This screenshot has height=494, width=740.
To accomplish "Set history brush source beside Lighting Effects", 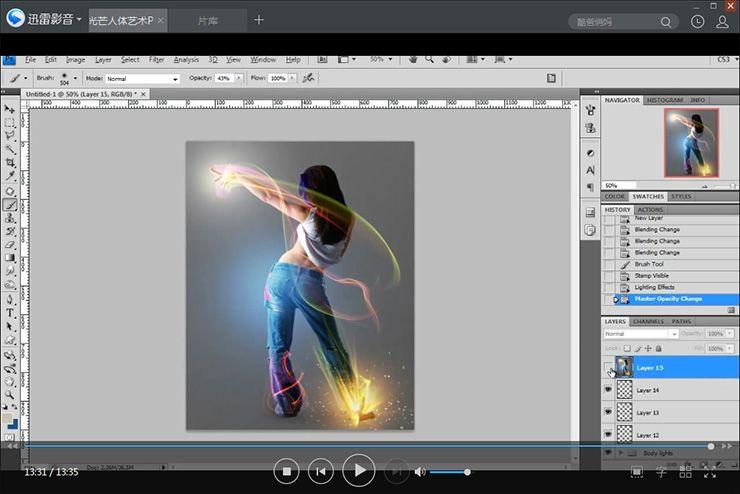I will click(x=609, y=287).
